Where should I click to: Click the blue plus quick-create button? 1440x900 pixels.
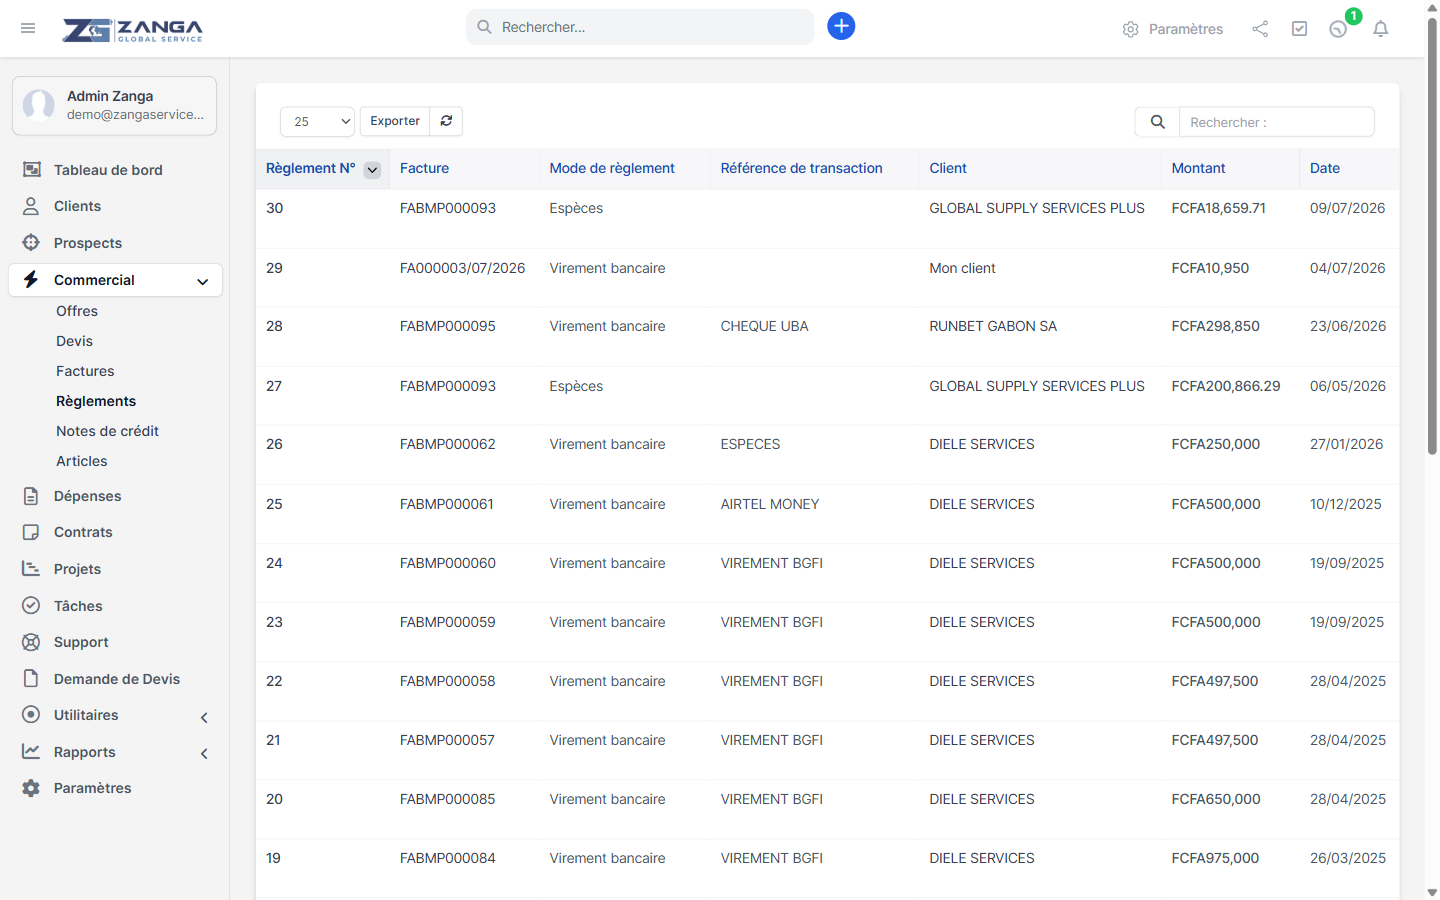pyautogui.click(x=841, y=26)
